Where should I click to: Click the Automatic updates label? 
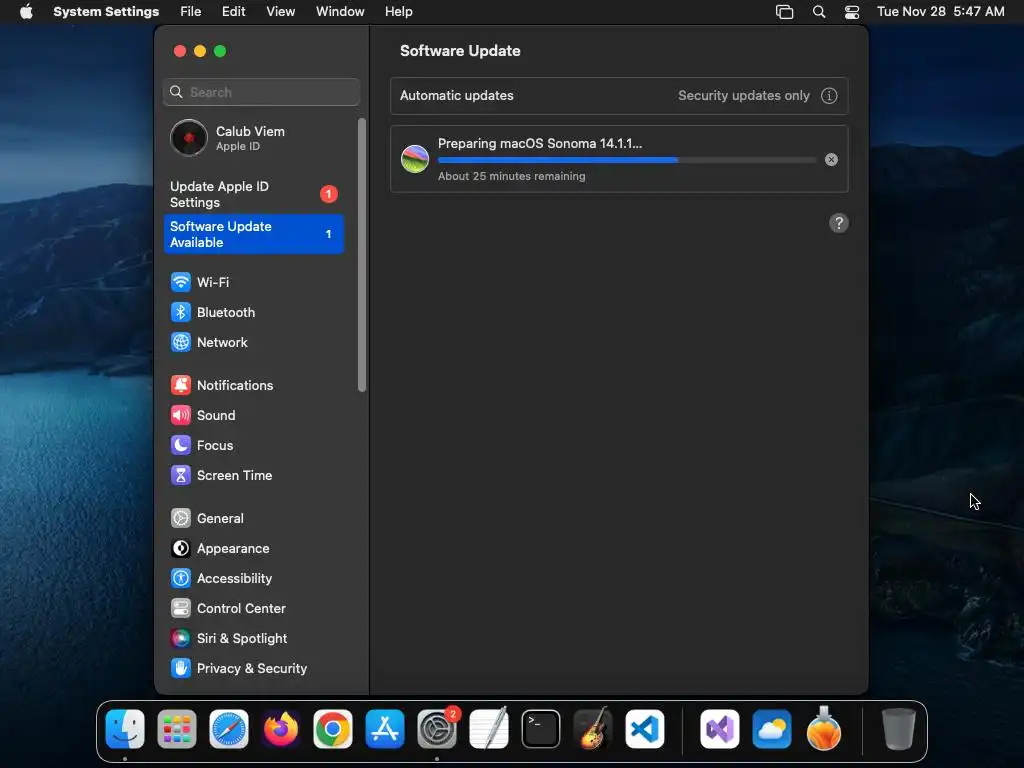click(456, 95)
